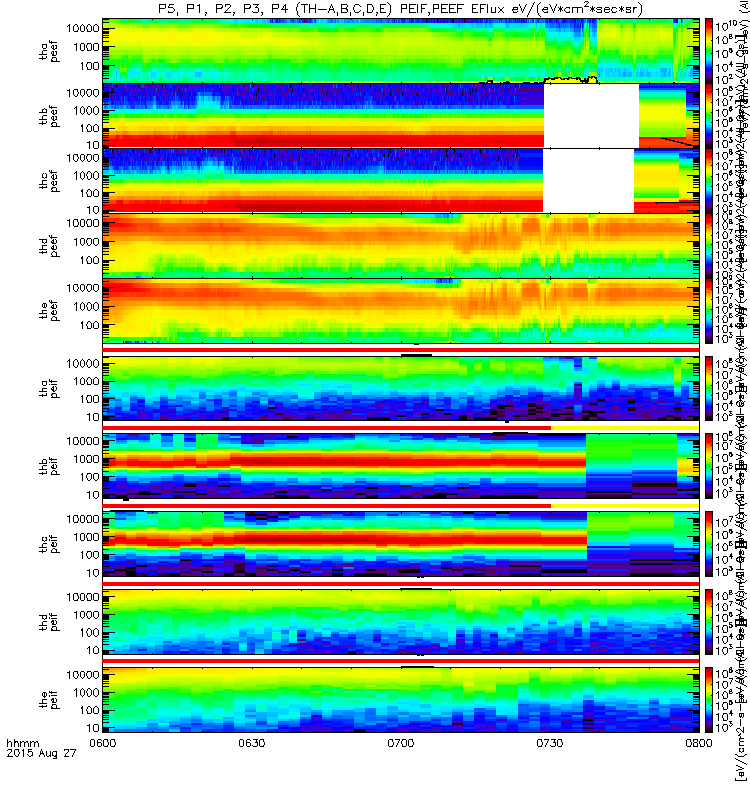
Task: Select the 'thd peif' panel axis label
Action: [49, 622]
